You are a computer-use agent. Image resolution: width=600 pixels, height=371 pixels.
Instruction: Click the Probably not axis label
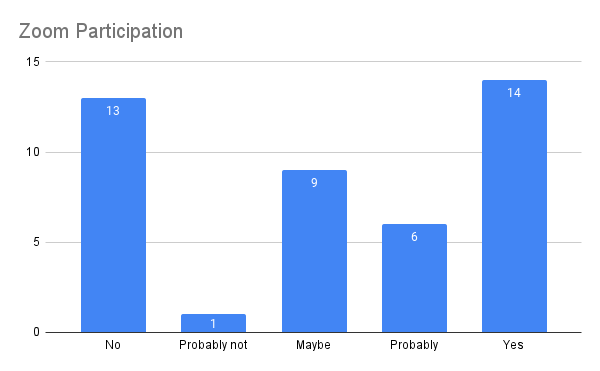[x=213, y=345]
